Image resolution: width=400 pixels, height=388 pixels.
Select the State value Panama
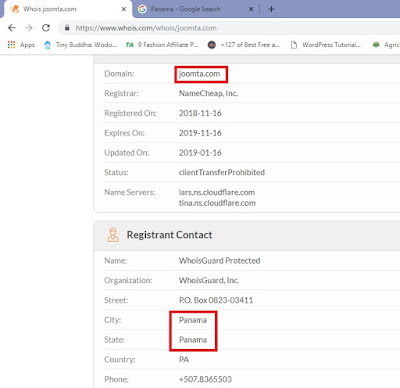[x=193, y=340]
